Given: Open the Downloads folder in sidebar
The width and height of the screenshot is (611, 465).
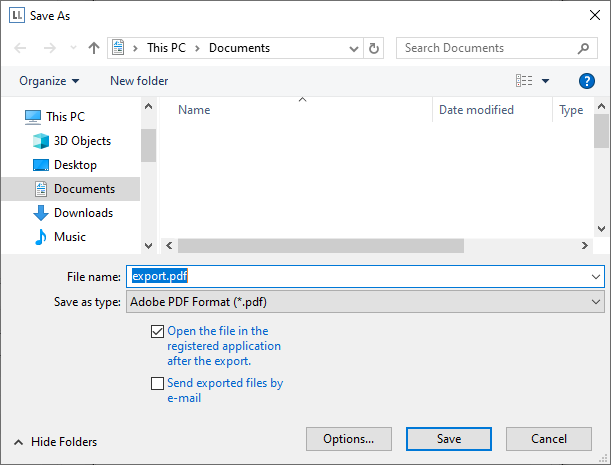Looking at the screenshot, I should (x=82, y=213).
